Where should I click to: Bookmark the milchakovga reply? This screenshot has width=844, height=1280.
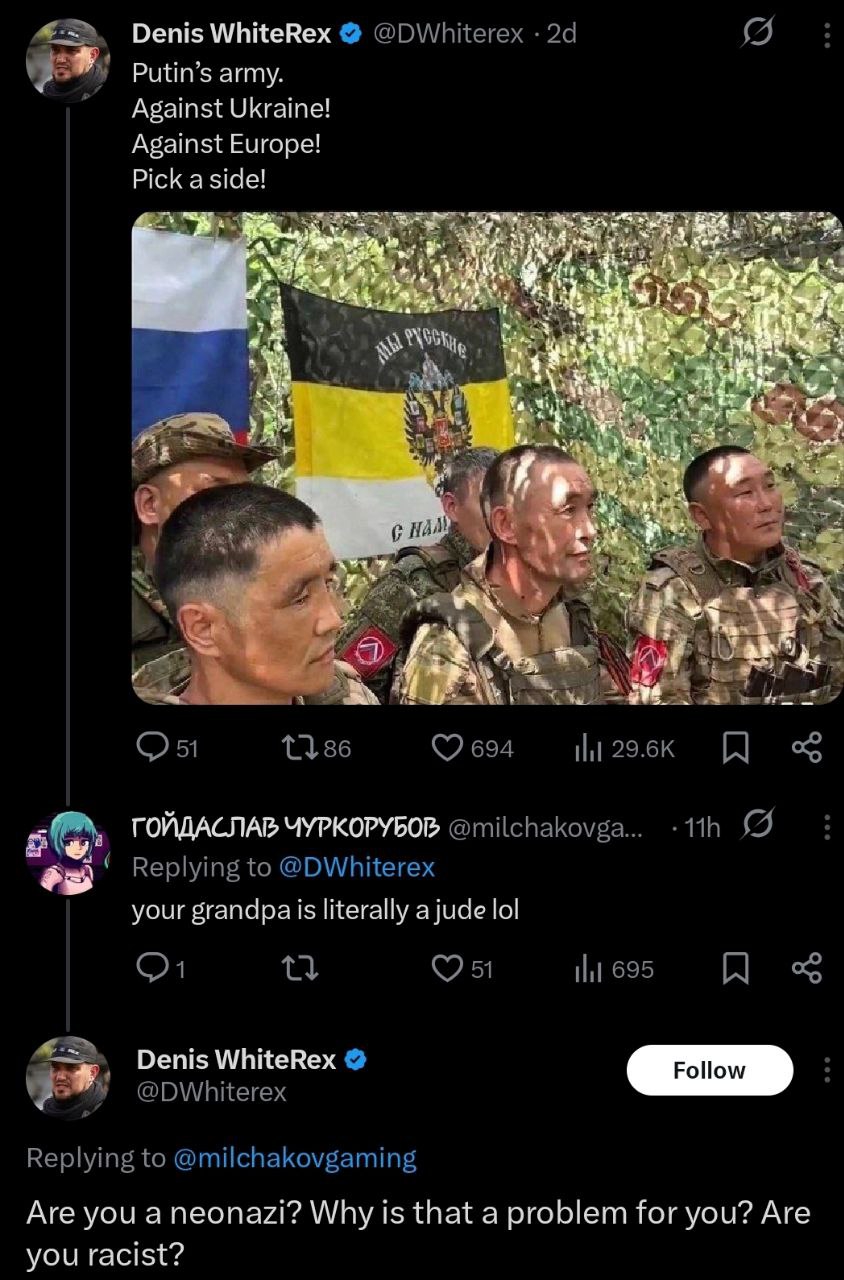click(x=735, y=968)
